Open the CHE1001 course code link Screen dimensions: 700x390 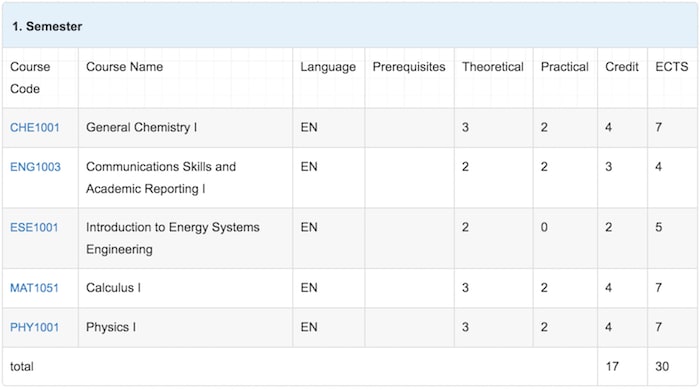click(34, 128)
